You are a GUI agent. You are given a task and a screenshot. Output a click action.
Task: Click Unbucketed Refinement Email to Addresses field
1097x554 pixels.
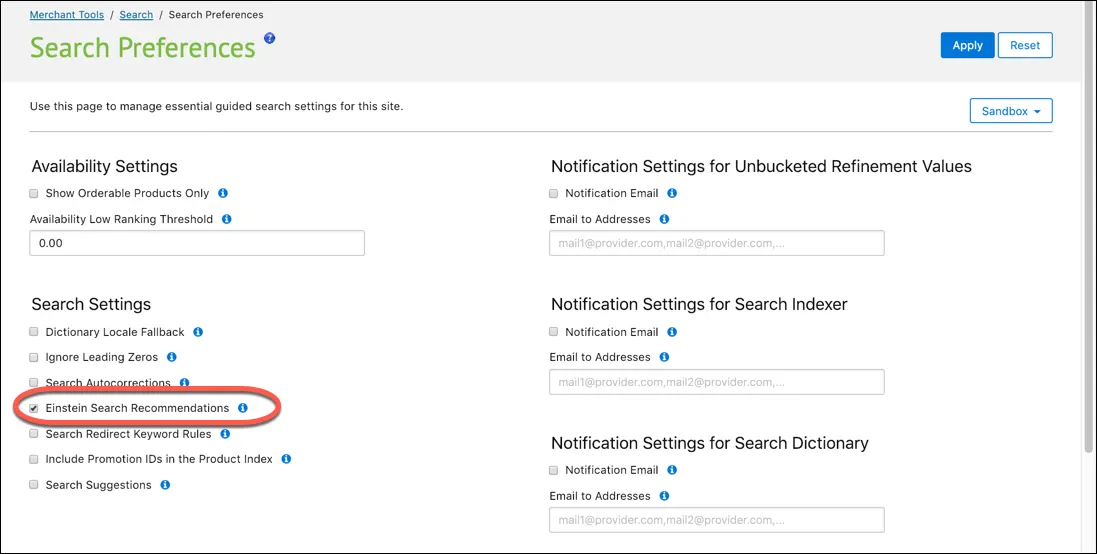coord(716,243)
